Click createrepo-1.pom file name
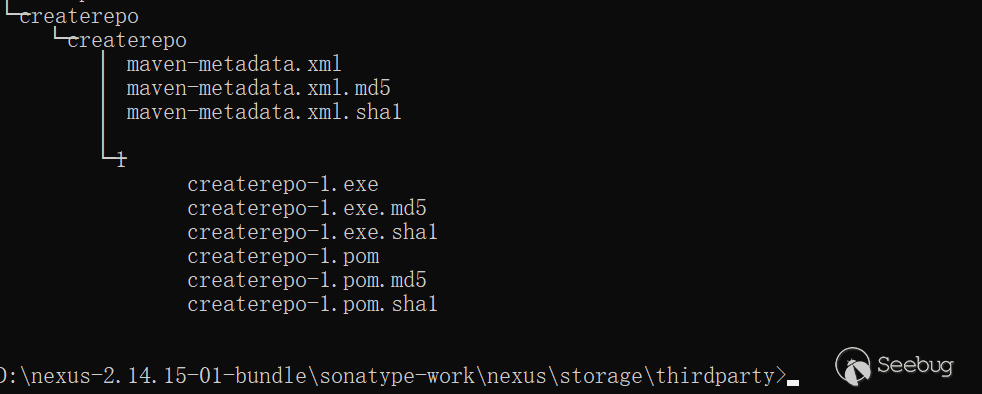982x394 pixels. (x=283, y=256)
